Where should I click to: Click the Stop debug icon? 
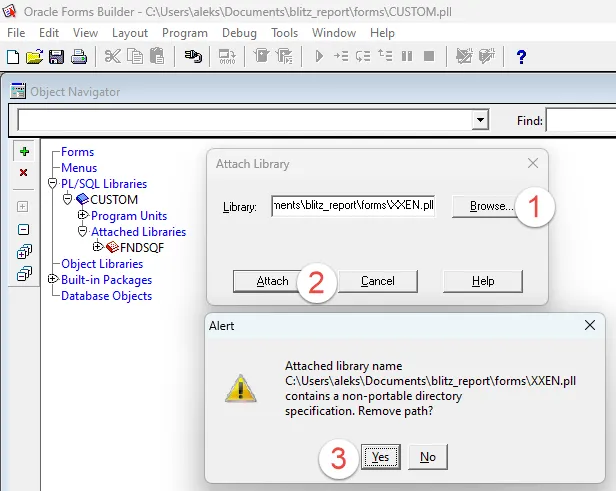pyautogui.click(x=429, y=57)
